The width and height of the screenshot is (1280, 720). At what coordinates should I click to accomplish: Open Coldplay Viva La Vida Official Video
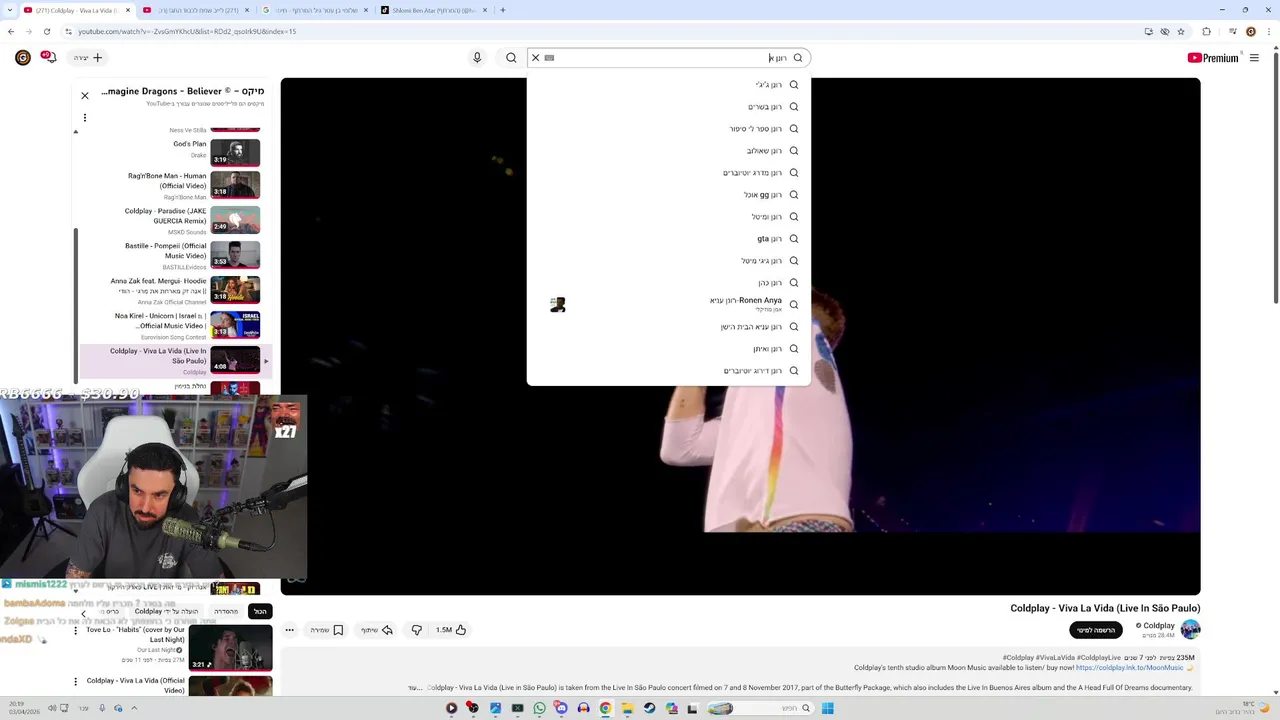230,686
